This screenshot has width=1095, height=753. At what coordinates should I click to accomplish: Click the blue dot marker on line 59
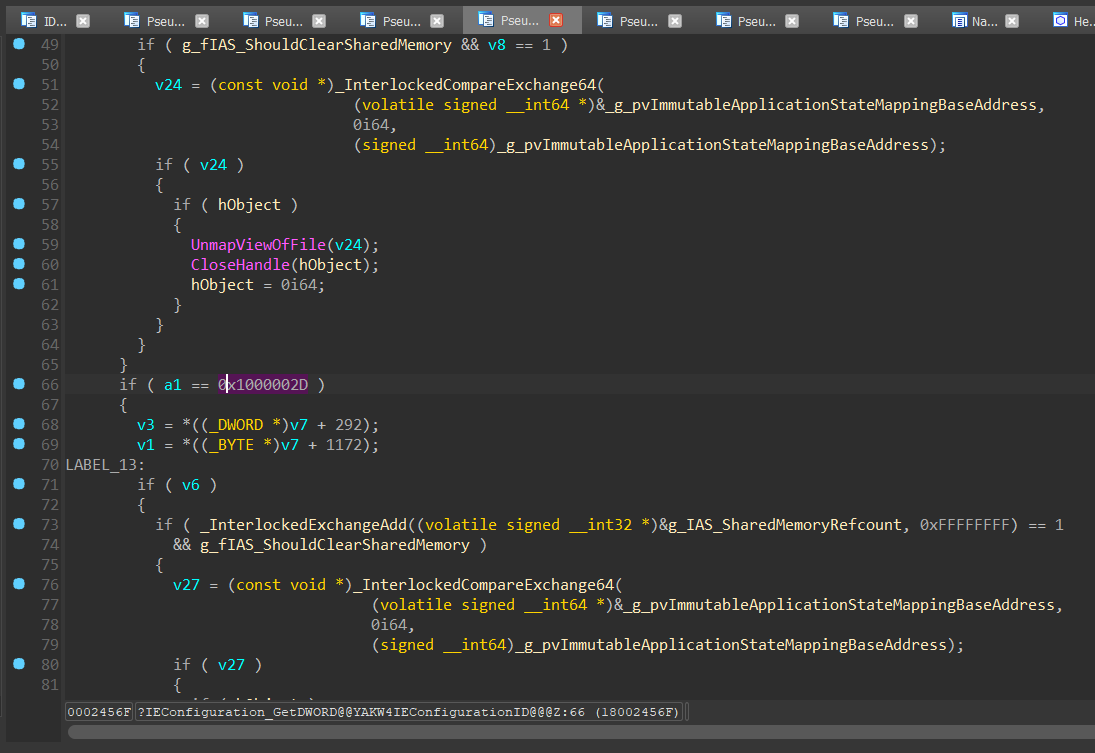[x=19, y=244]
